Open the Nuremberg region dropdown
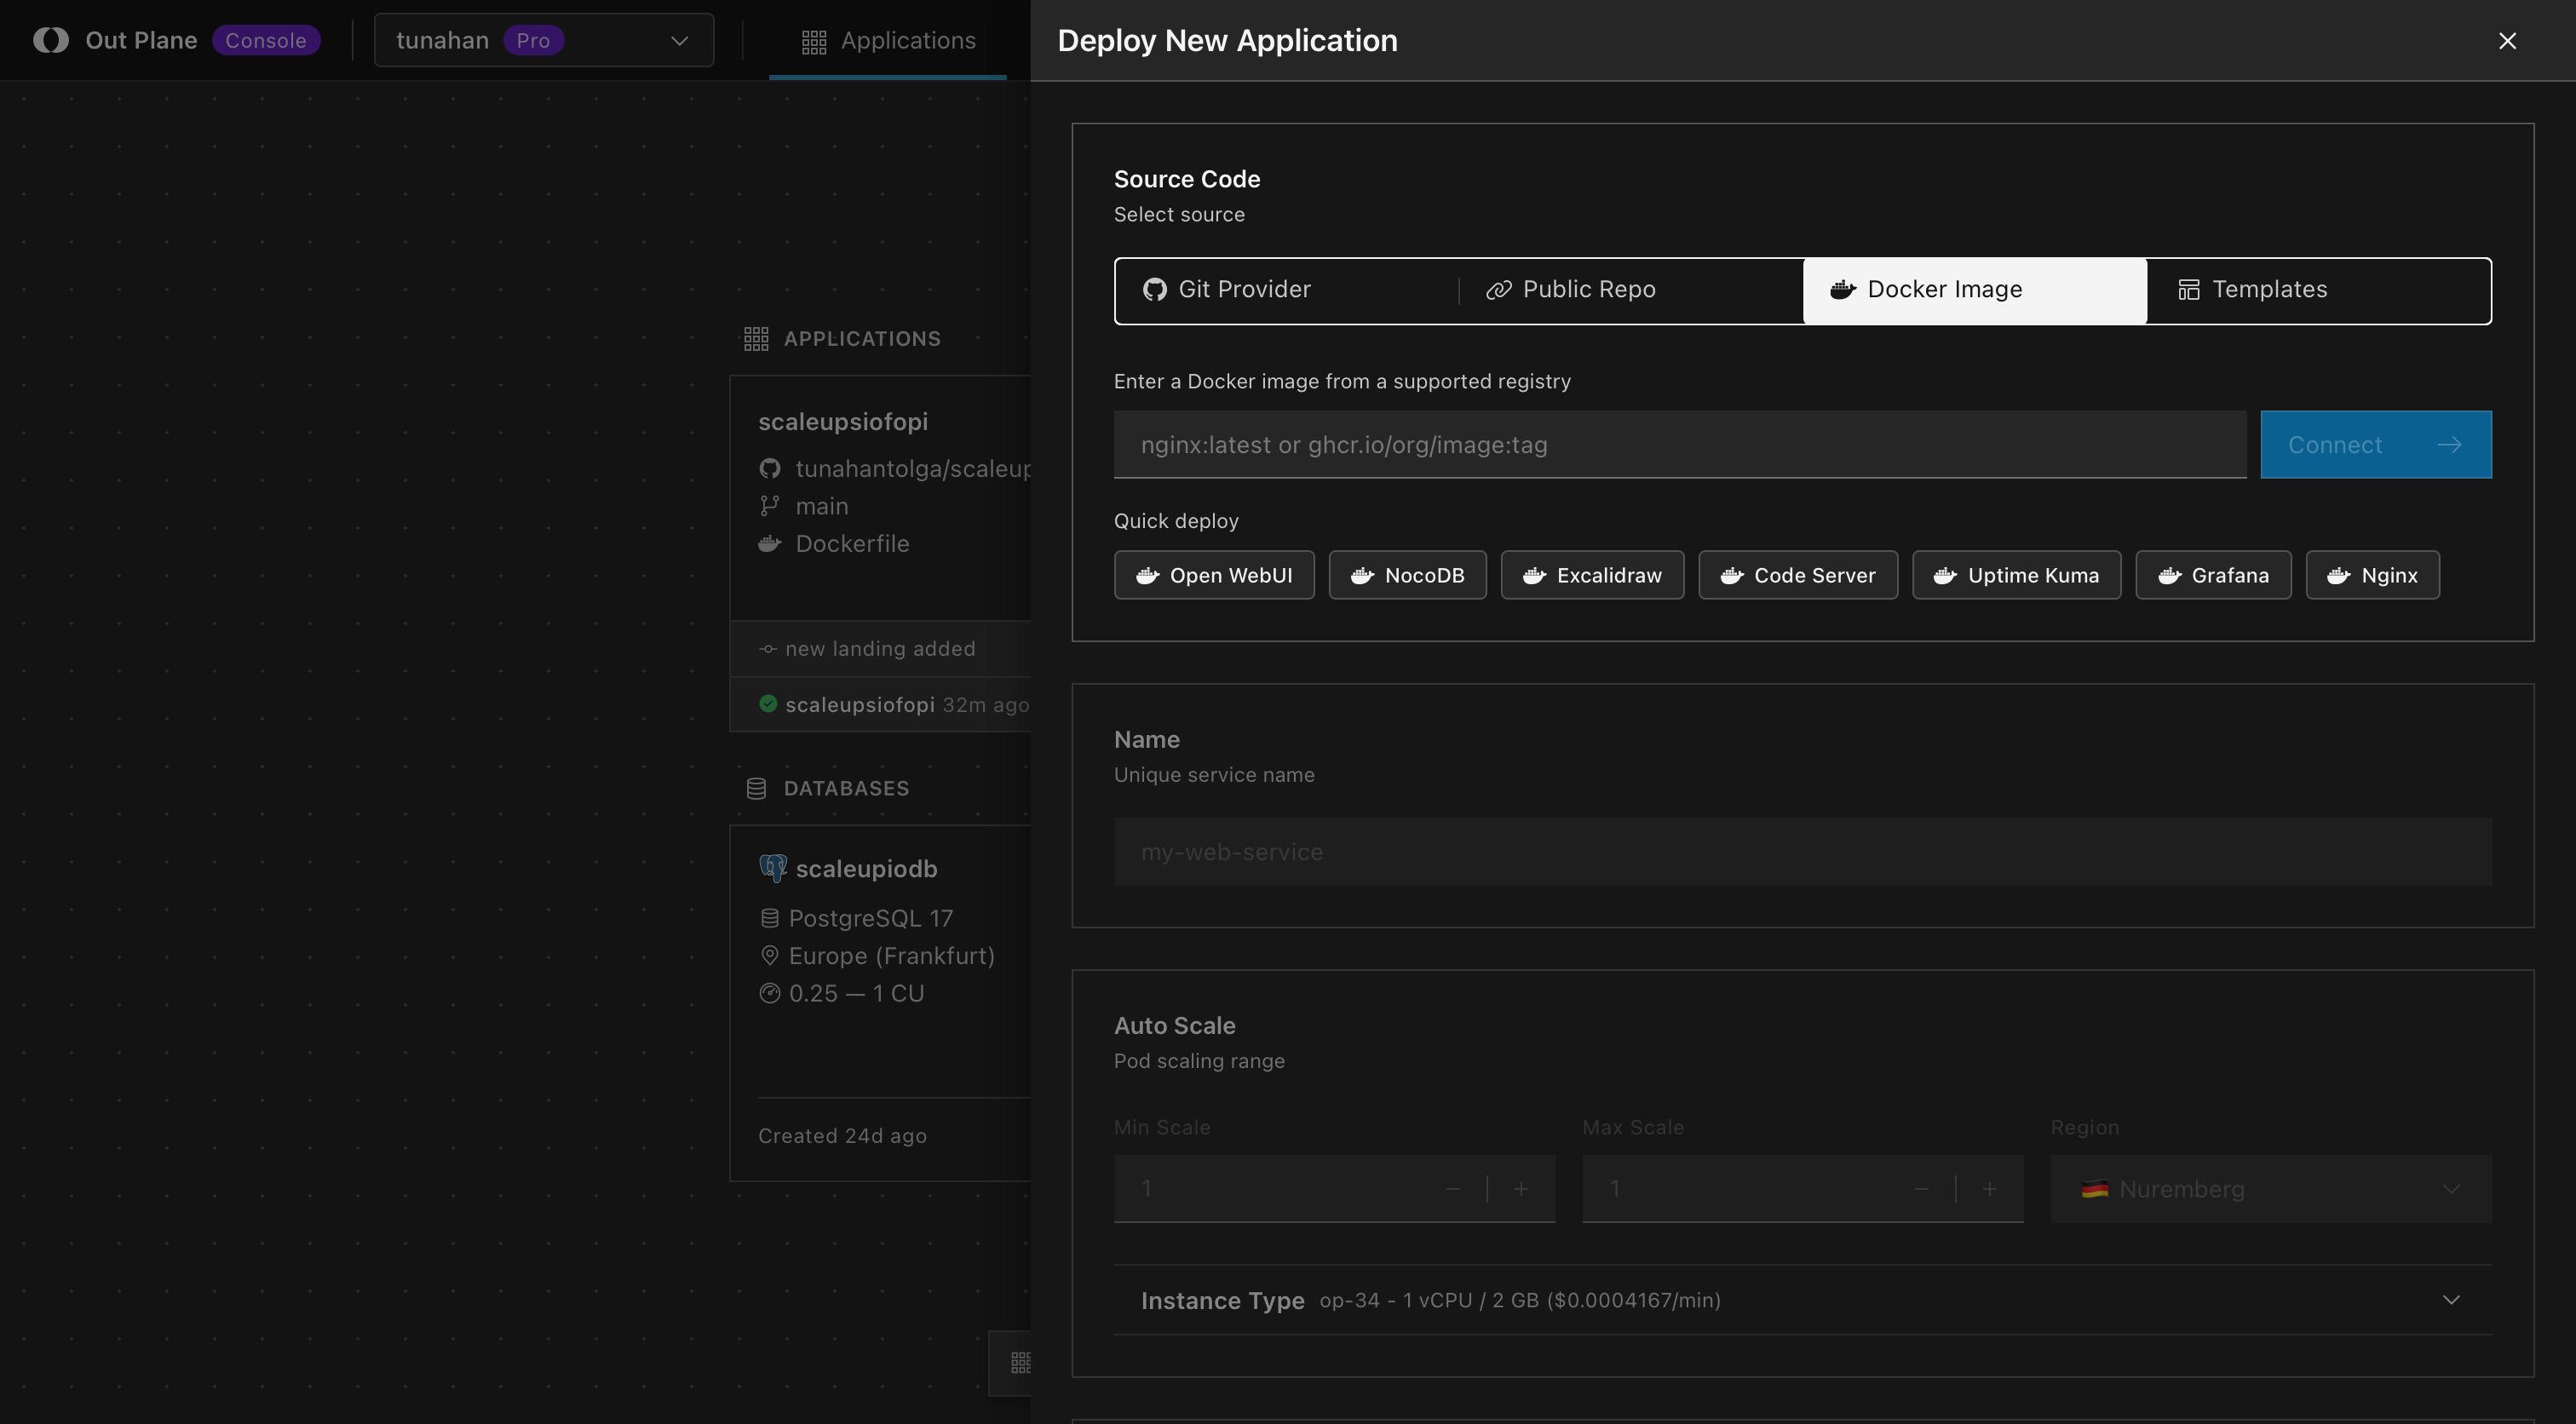 click(2270, 1189)
